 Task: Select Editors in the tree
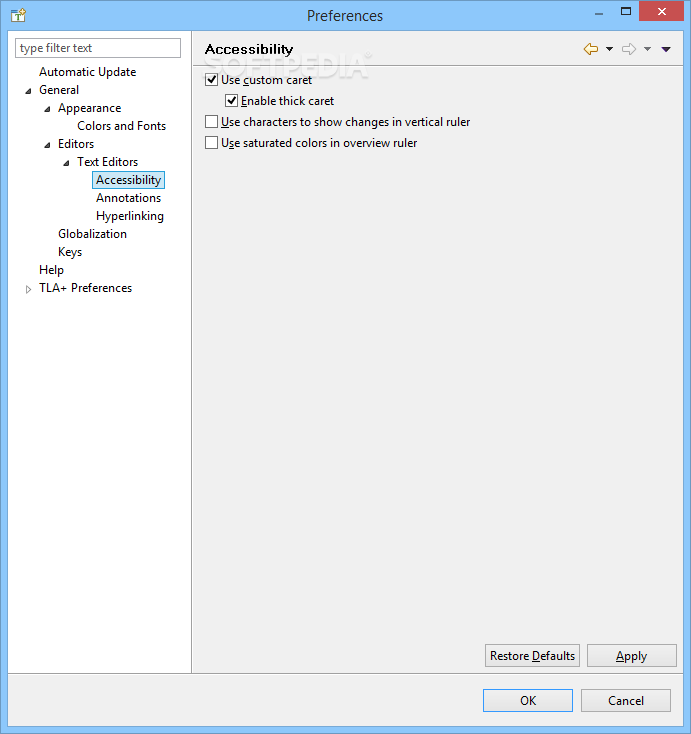[x=76, y=144]
